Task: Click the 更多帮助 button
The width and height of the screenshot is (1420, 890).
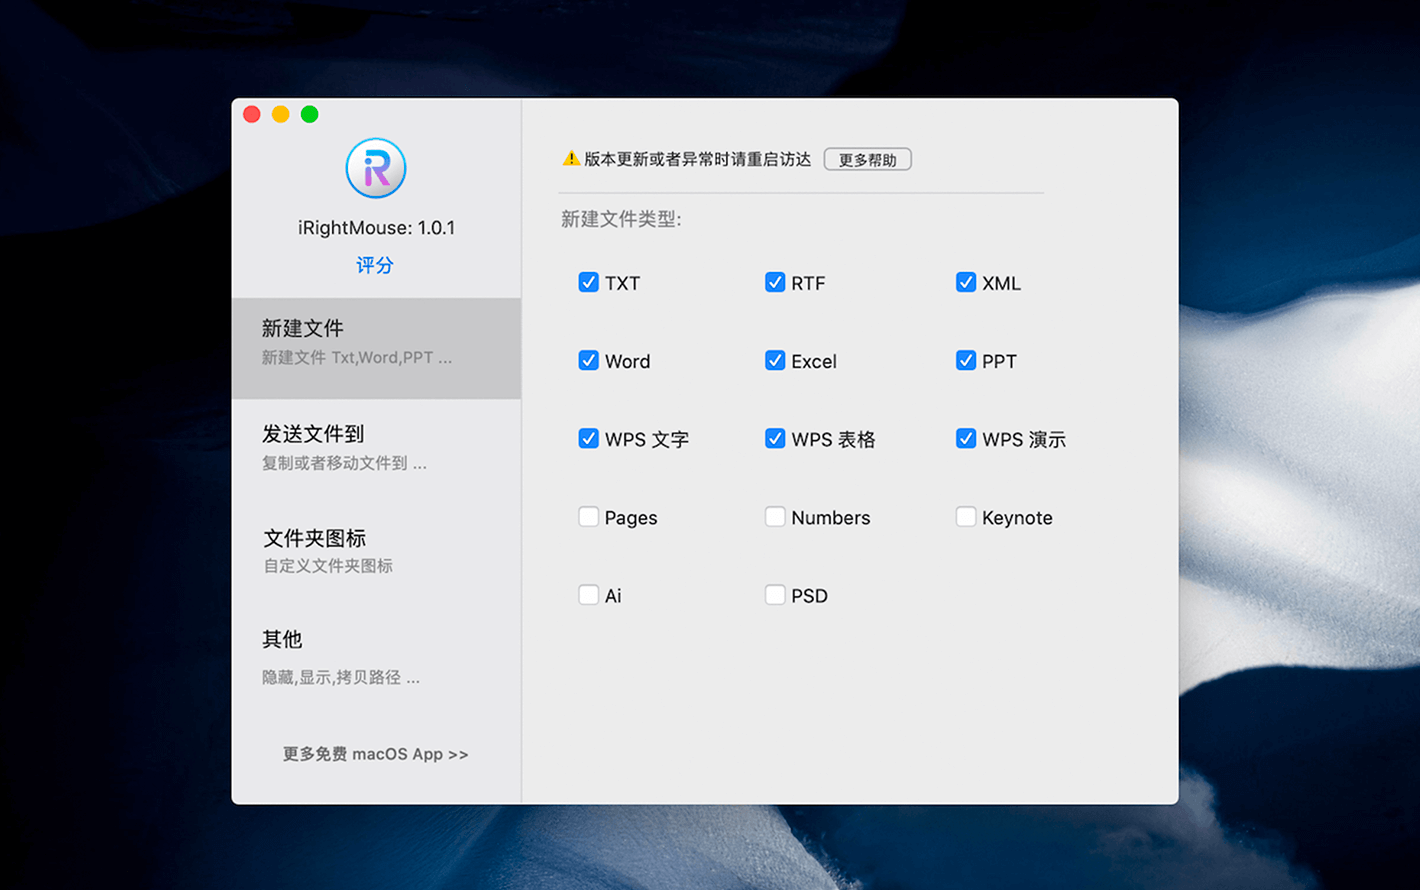Action: [868, 160]
